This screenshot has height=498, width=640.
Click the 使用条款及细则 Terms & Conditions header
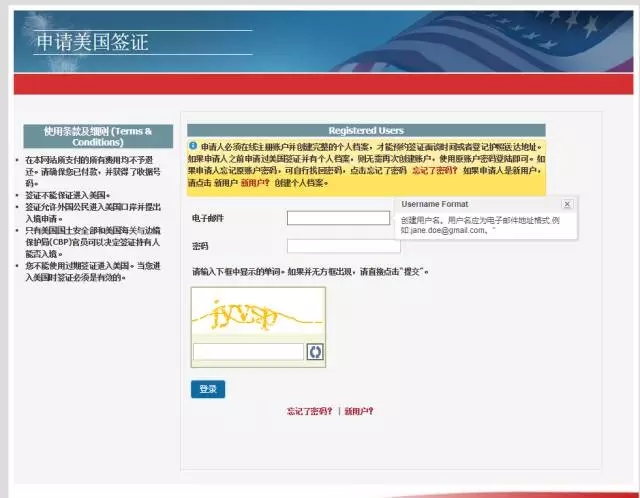click(98, 136)
